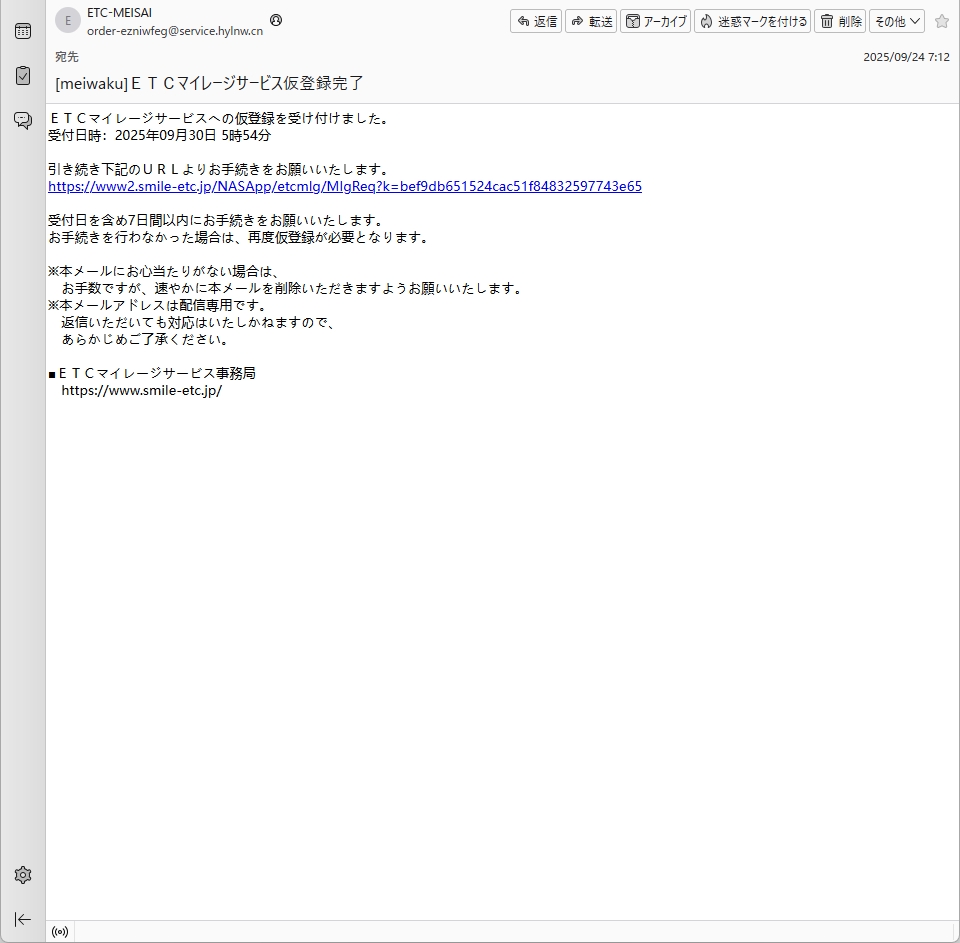Expand the その他 dropdown menu
960x943 pixels.
[x=896, y=21]
